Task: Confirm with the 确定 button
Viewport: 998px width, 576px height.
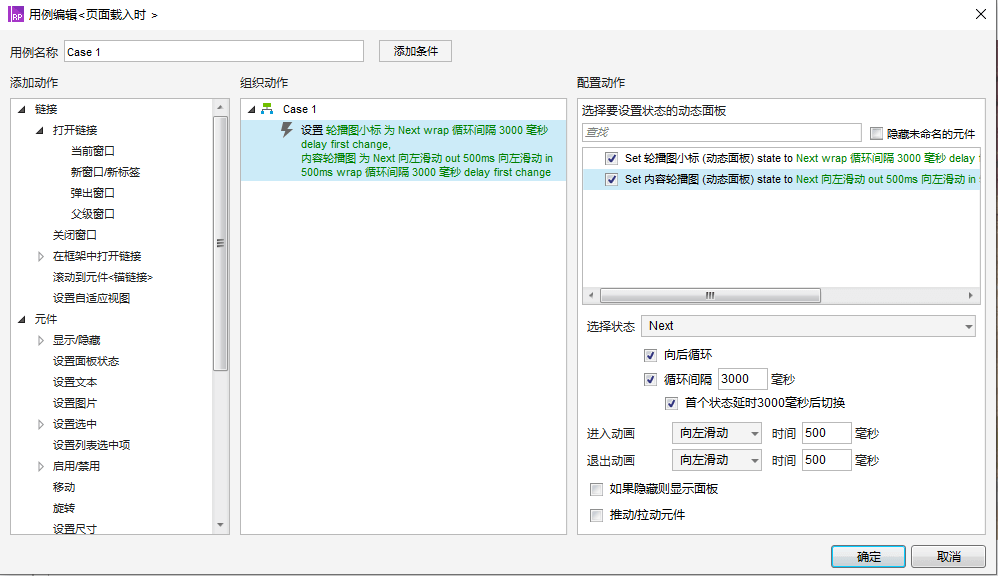Action: 868,556
